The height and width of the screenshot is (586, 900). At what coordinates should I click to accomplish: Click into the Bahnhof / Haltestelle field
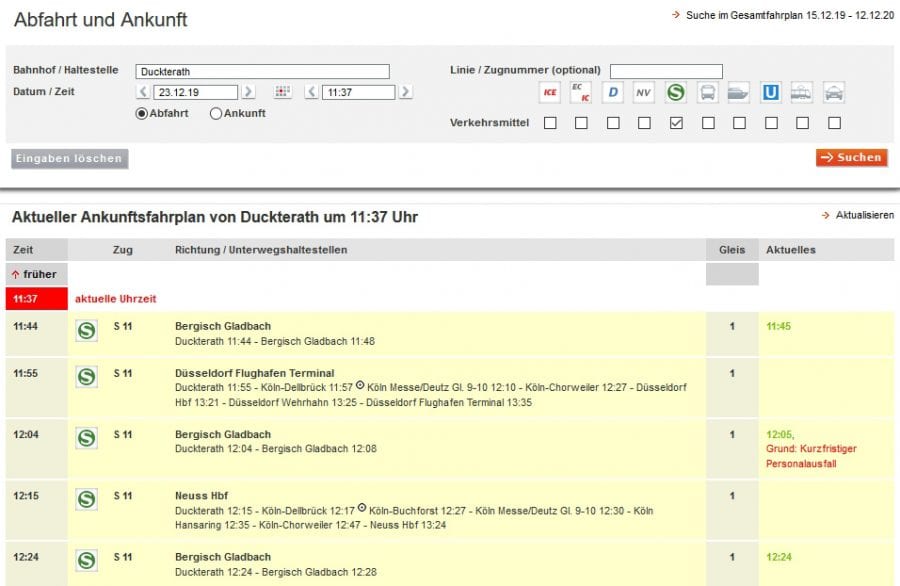click(x=262, y=71)
